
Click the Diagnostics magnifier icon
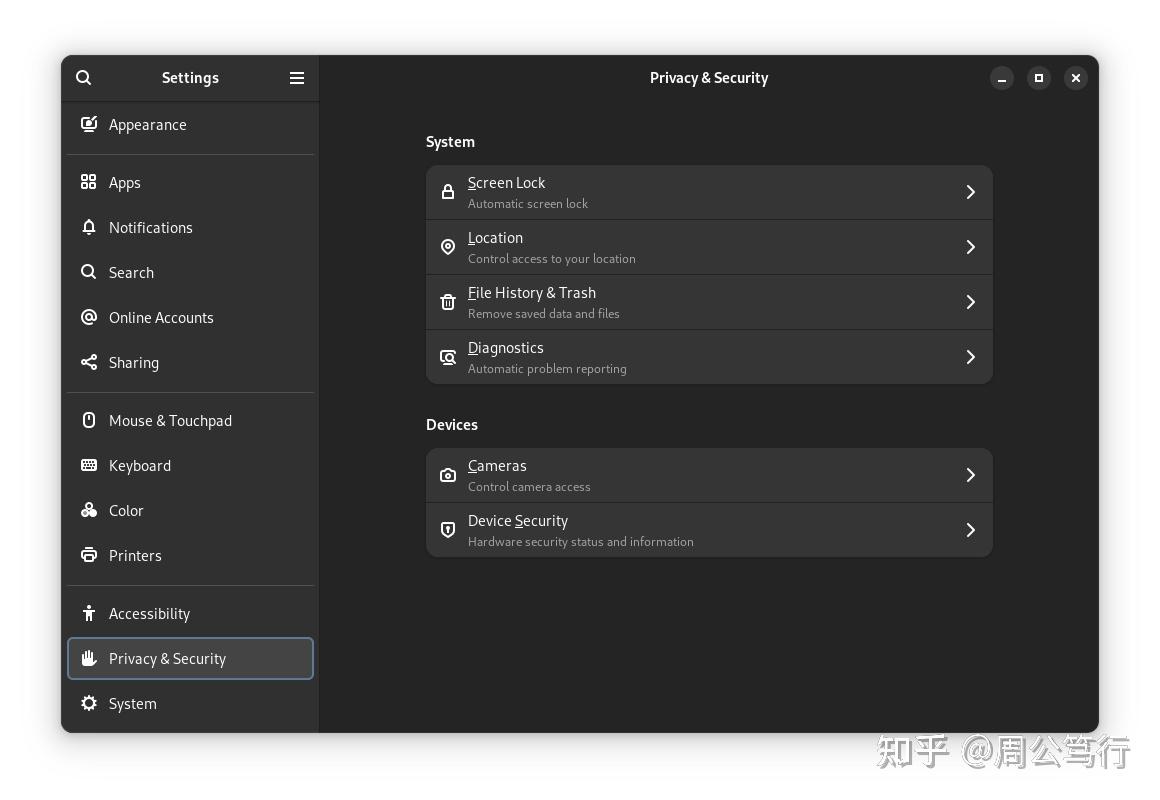[x=448, y=357]
